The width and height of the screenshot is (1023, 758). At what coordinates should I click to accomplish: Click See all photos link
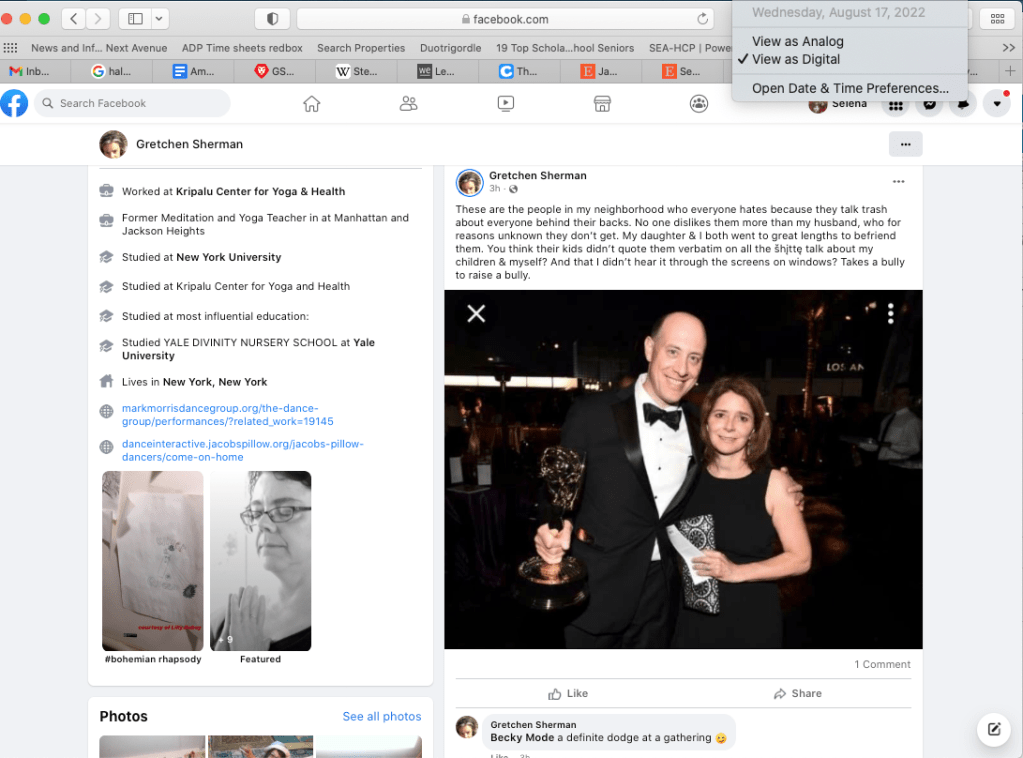tap(381, 716)
